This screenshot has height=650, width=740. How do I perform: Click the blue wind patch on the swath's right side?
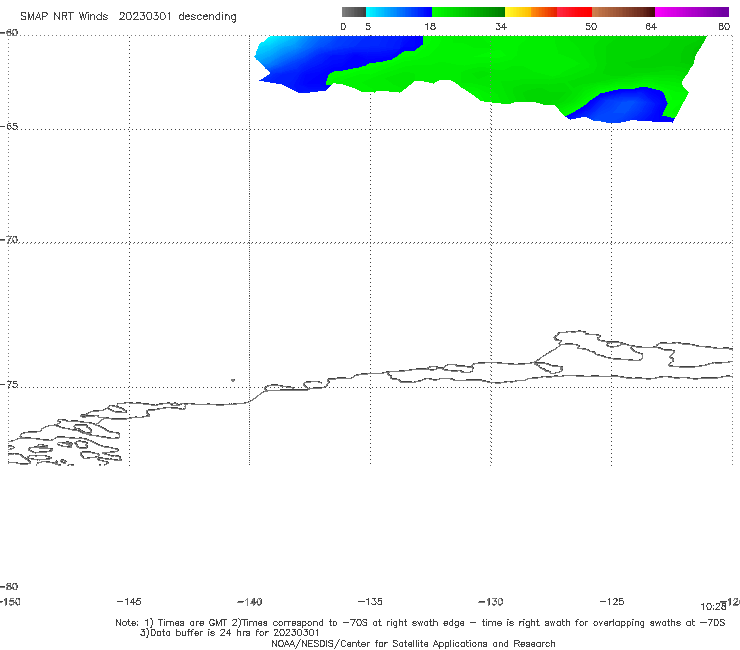[623, 106]
